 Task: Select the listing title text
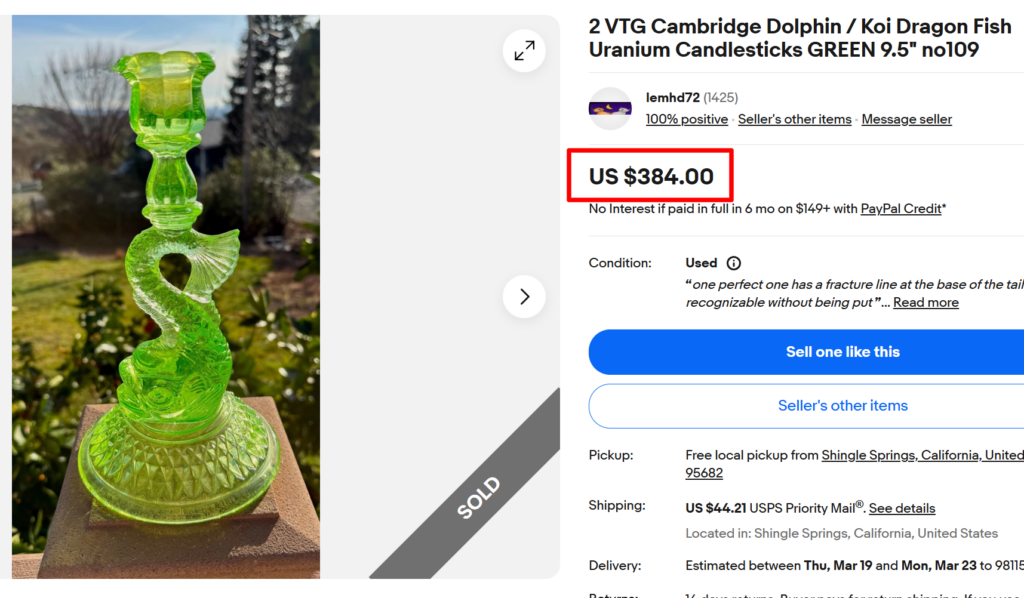[798, 37]
